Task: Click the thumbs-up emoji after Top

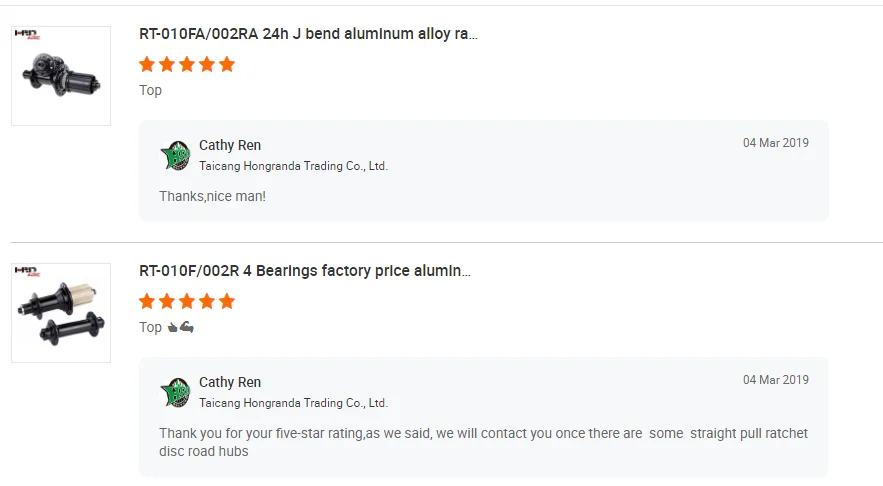Action: click(173, 327)
